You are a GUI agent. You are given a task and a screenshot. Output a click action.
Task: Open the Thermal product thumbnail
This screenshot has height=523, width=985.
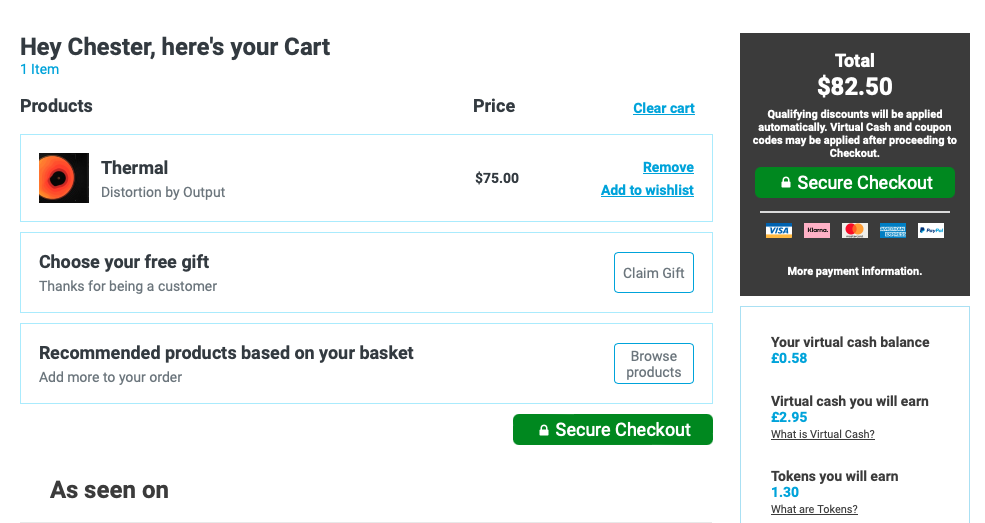pyautogui.click(x=63, y=178)
